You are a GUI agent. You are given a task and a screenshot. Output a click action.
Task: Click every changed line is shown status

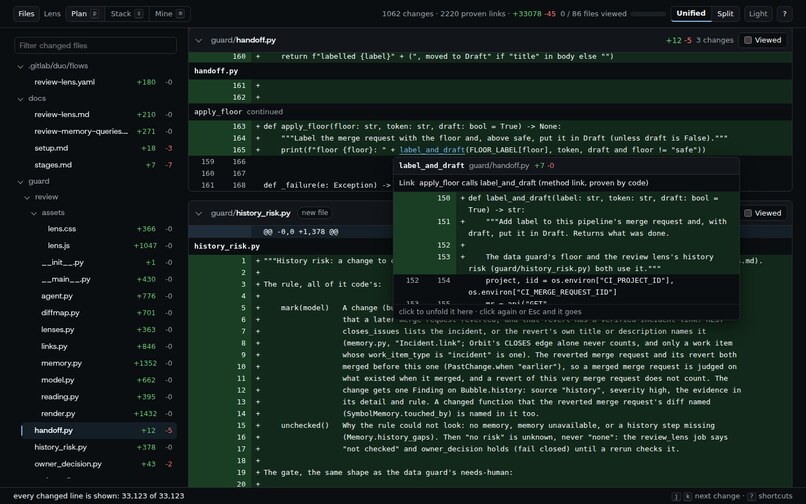(99, 496)
